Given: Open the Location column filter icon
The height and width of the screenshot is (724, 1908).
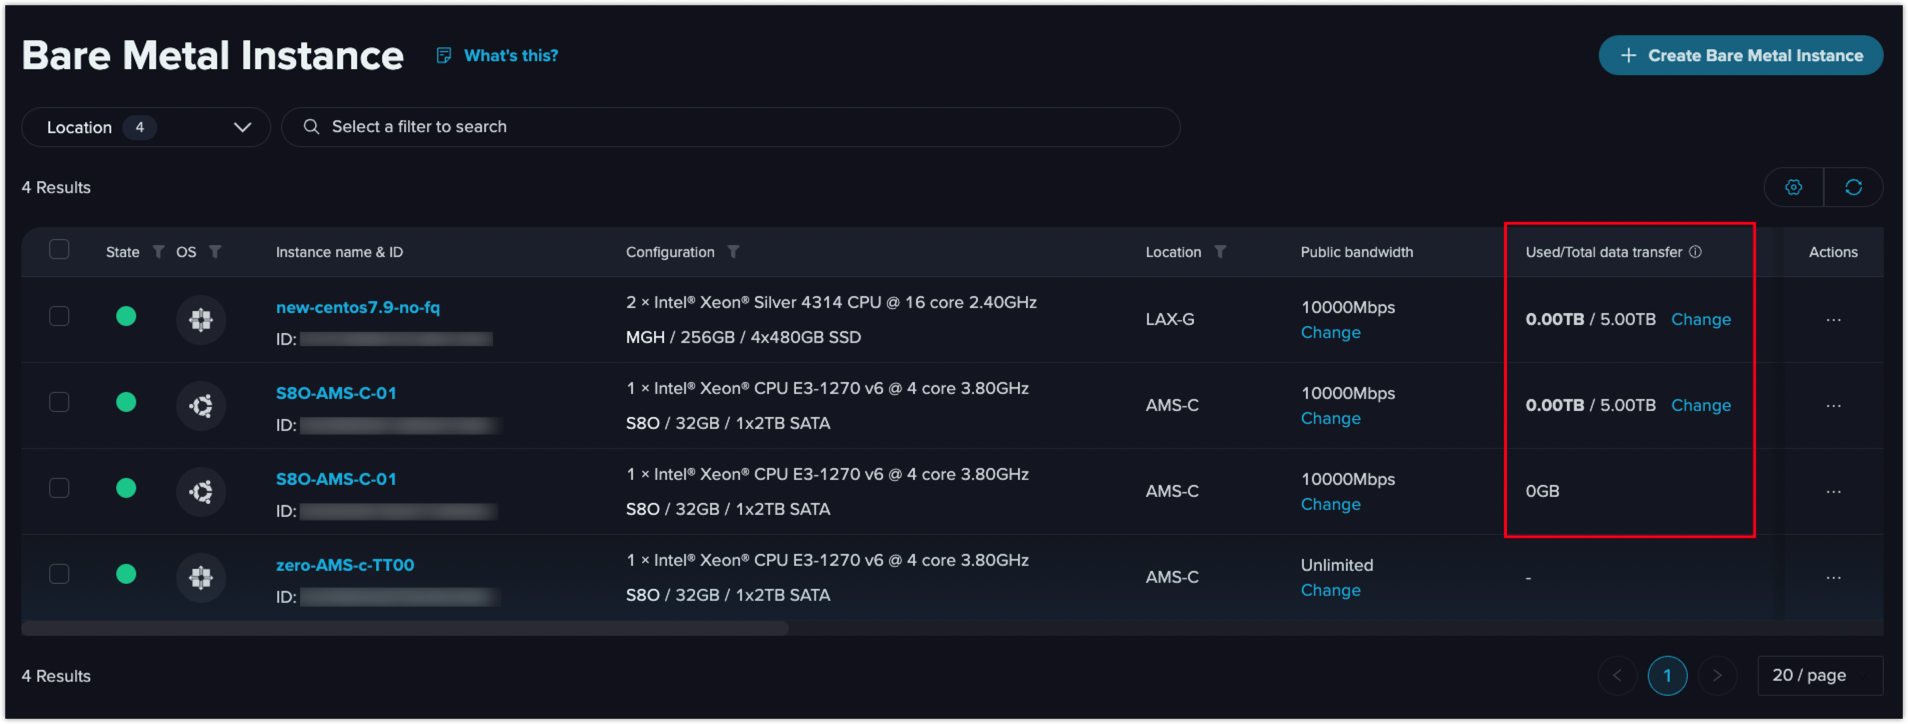Looking at the screenshot, I should click(x=1220, y=252).
